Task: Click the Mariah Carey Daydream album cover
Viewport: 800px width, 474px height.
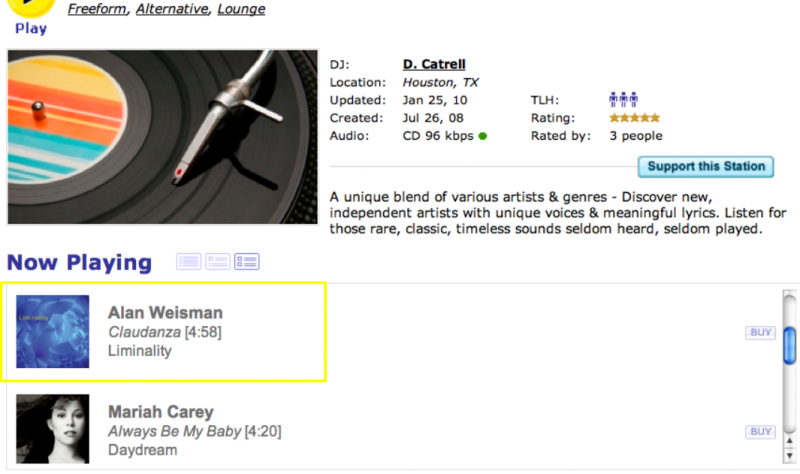Action: 53,430
